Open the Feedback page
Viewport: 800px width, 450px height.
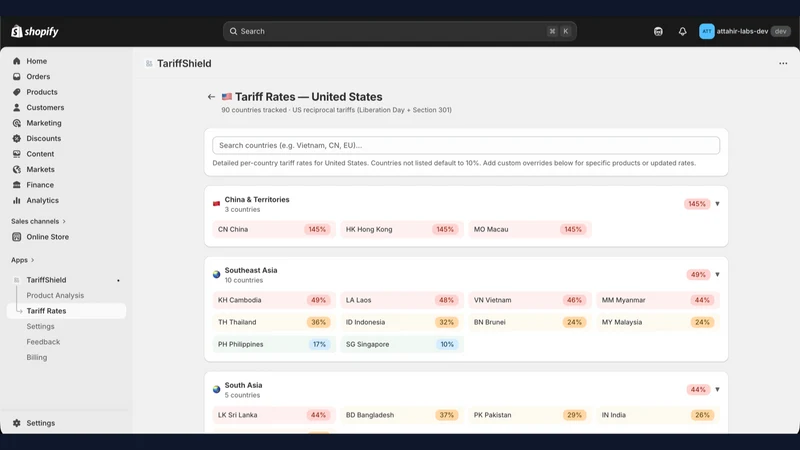point(43,342)
